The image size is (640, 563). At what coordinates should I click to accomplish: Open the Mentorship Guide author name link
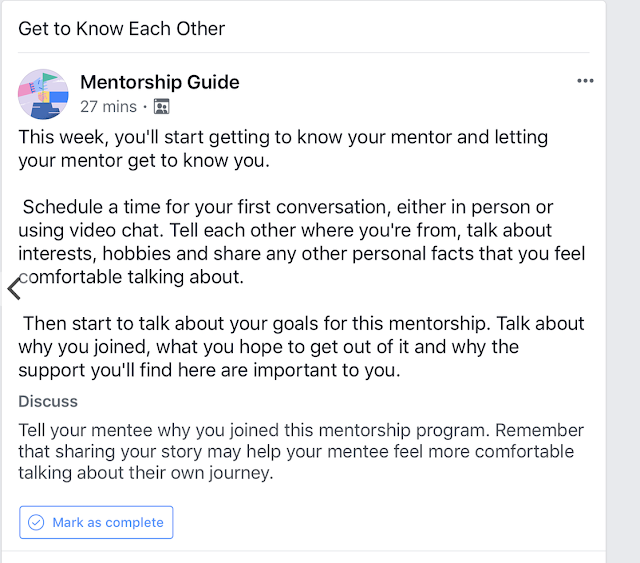pyautogui.click(x=159, y=82)
